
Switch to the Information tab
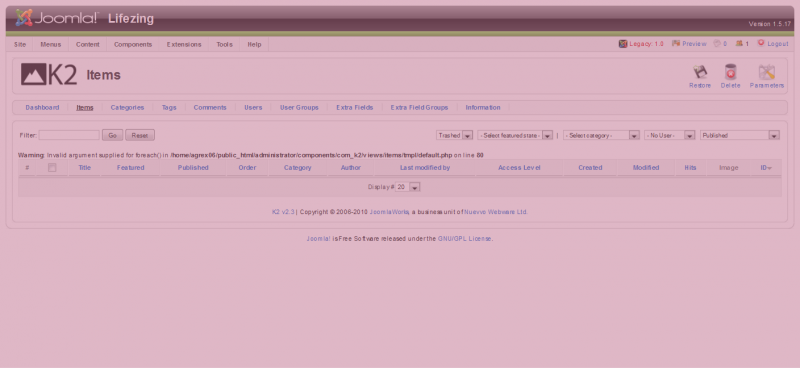tap(483, 108)
